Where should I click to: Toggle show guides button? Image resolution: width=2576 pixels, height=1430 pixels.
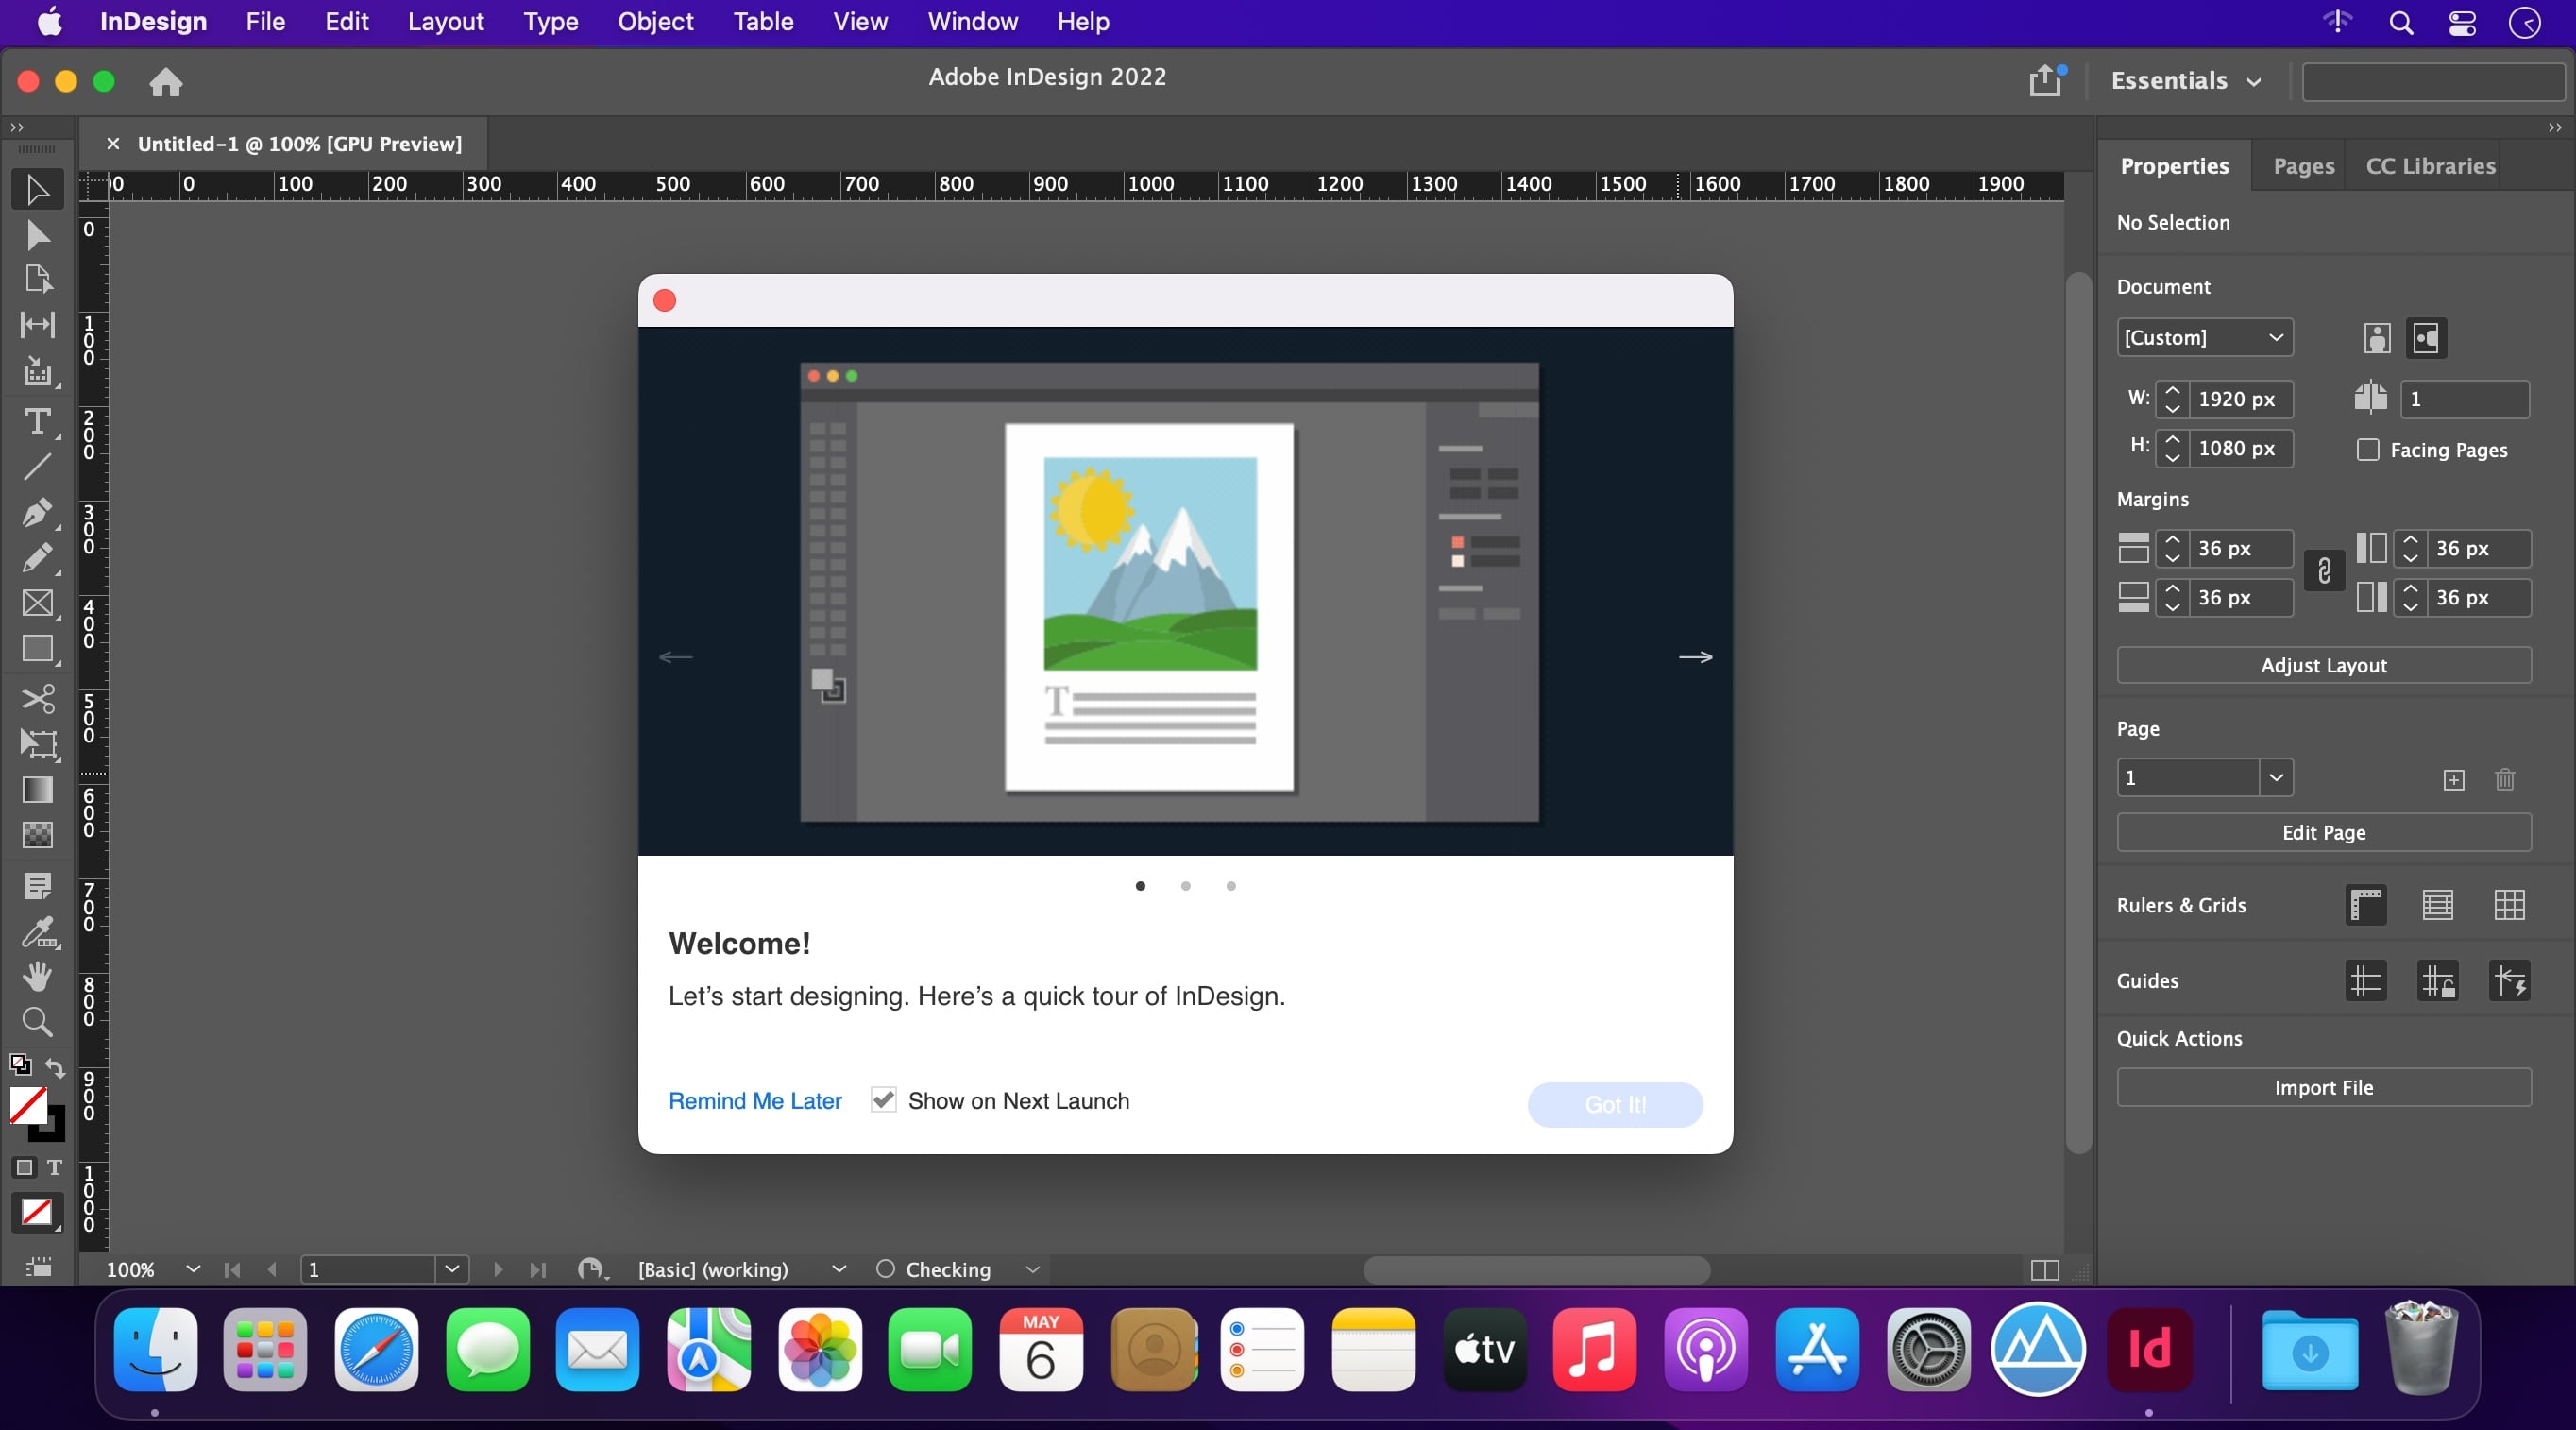2366,981
